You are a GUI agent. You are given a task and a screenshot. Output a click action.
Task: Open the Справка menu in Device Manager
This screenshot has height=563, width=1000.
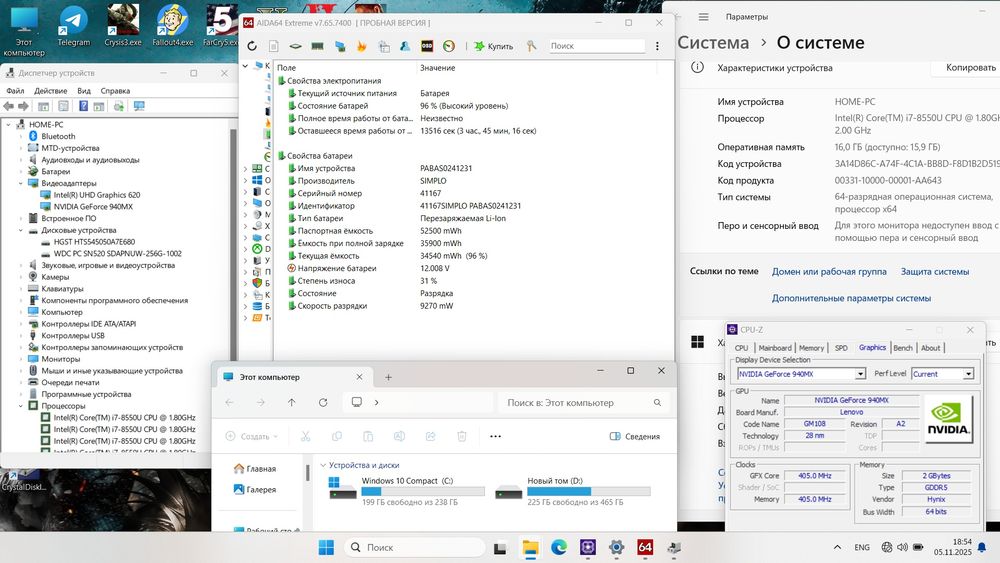[x=115, y=91]
